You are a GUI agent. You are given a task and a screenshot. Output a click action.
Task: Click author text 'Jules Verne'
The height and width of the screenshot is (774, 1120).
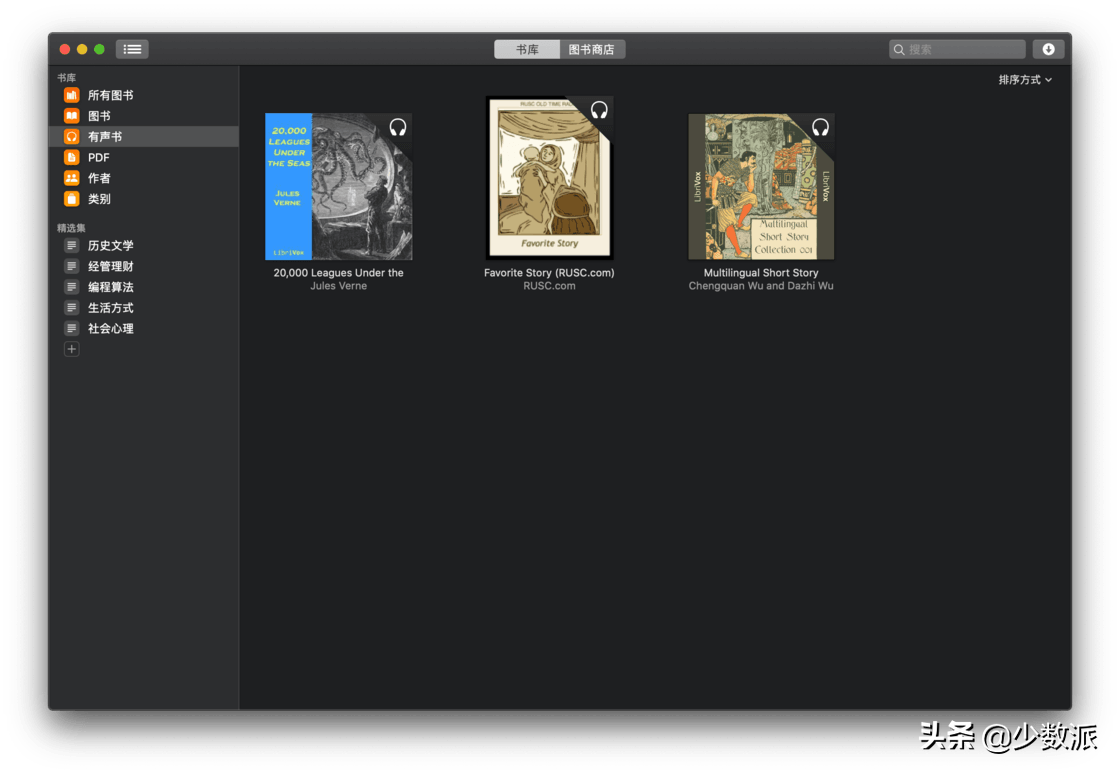pyautogui.click(x=339, y=286)
